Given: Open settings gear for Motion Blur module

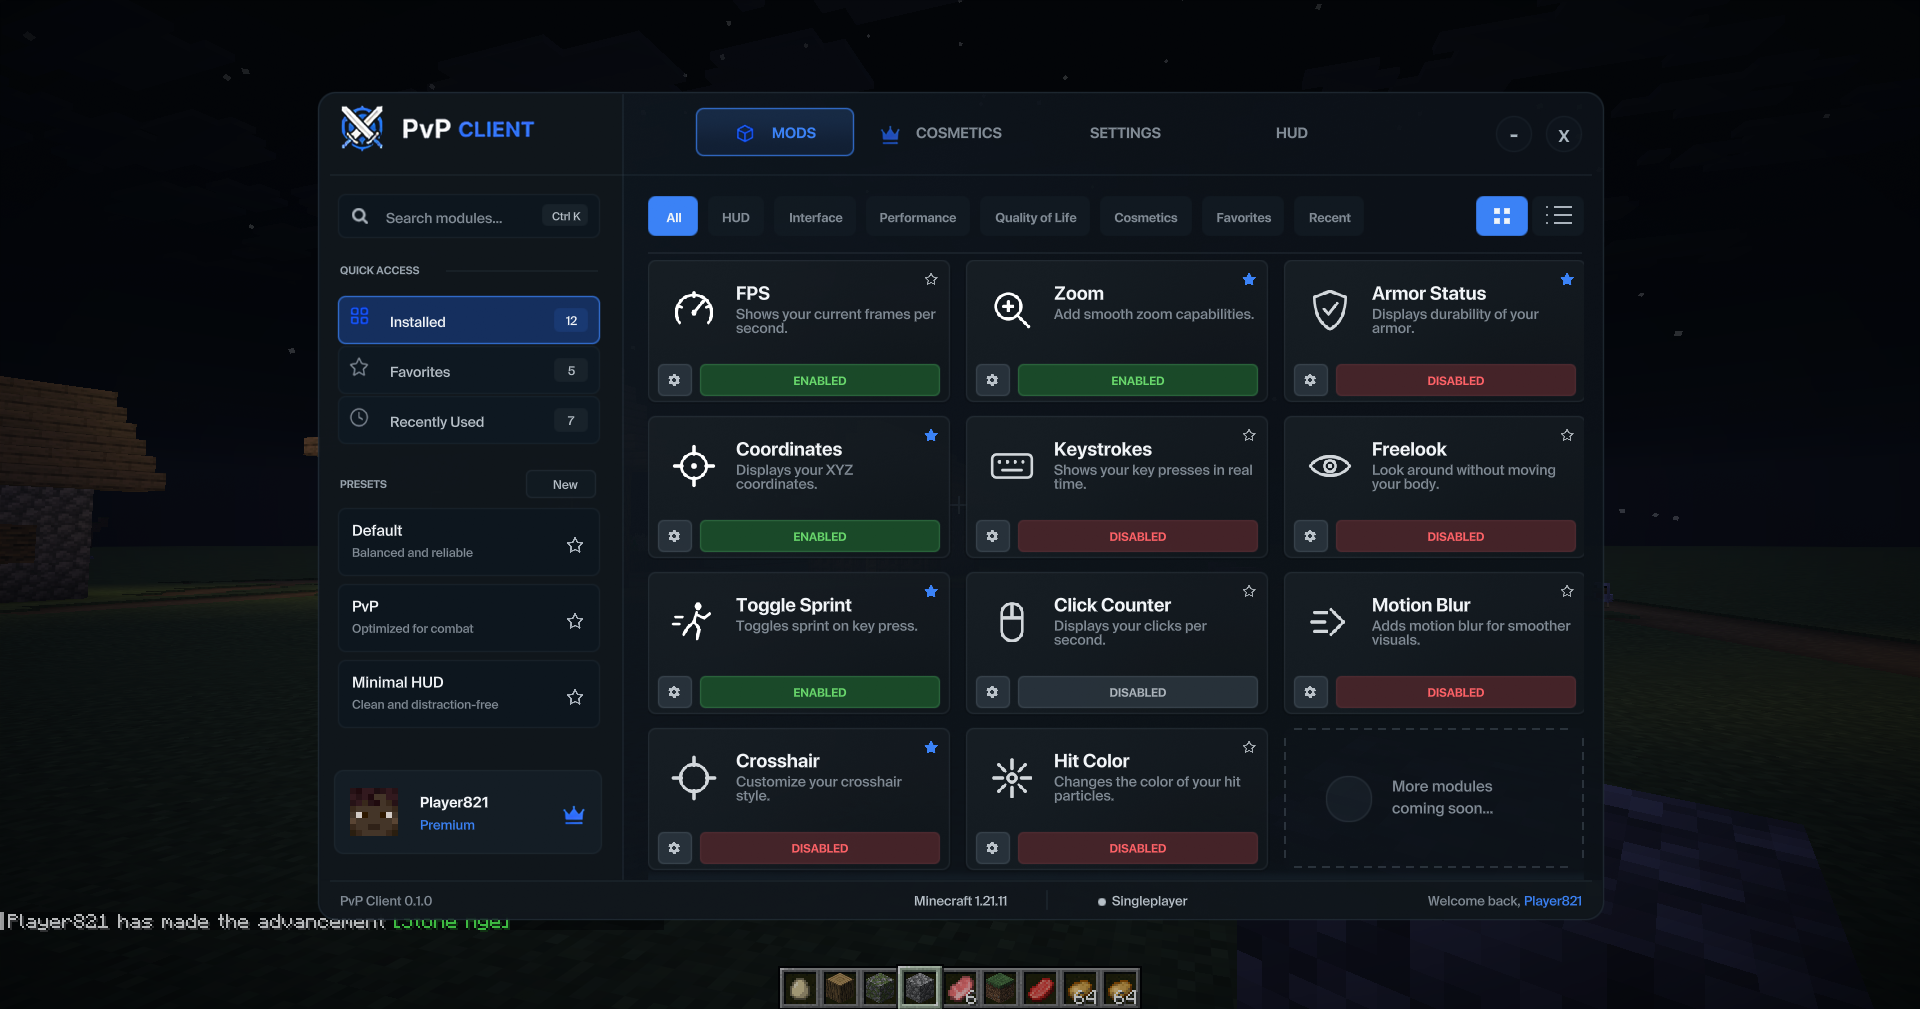Looking at the screenshot, I should pyautogui.click(x=1310, y=692).
